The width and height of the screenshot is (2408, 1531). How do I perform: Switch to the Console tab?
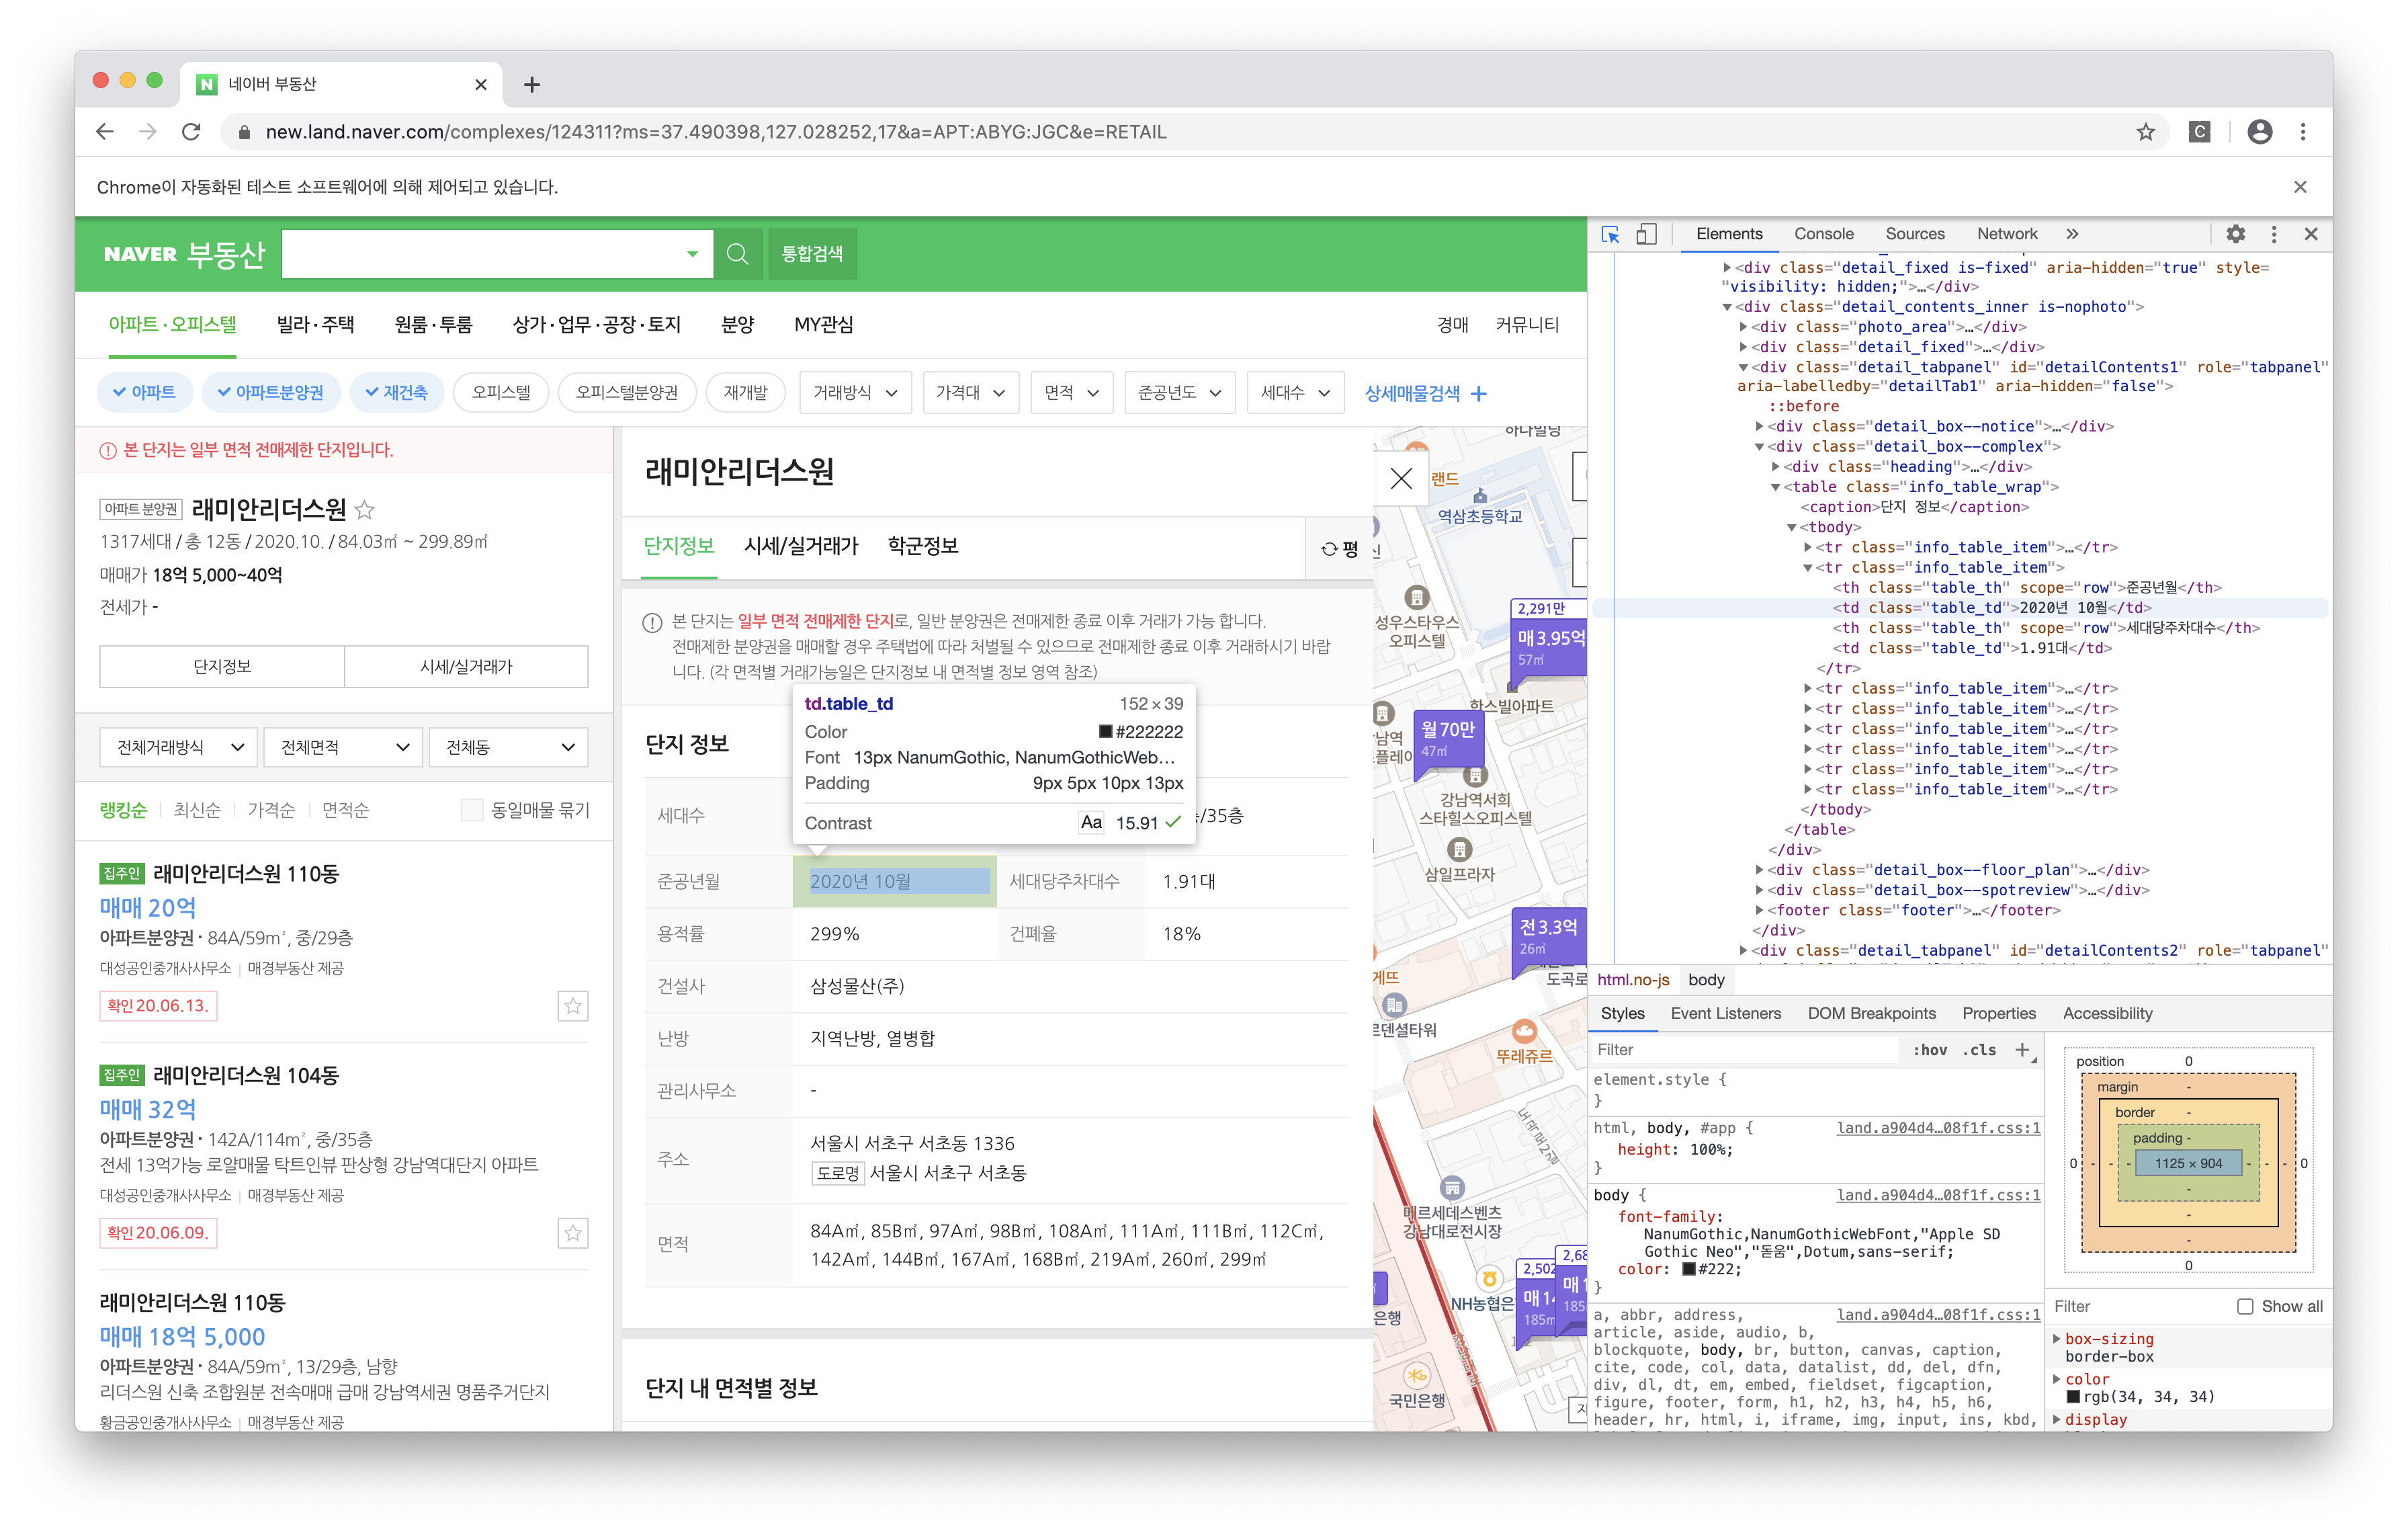[x=1823, y=234]
